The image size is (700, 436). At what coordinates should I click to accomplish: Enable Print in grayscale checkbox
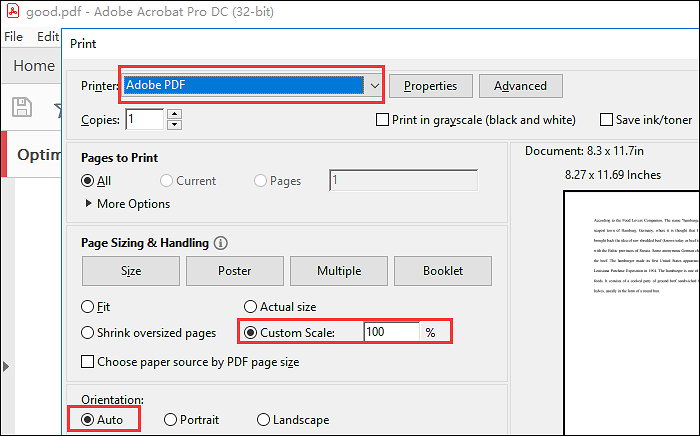click(382, 120)
